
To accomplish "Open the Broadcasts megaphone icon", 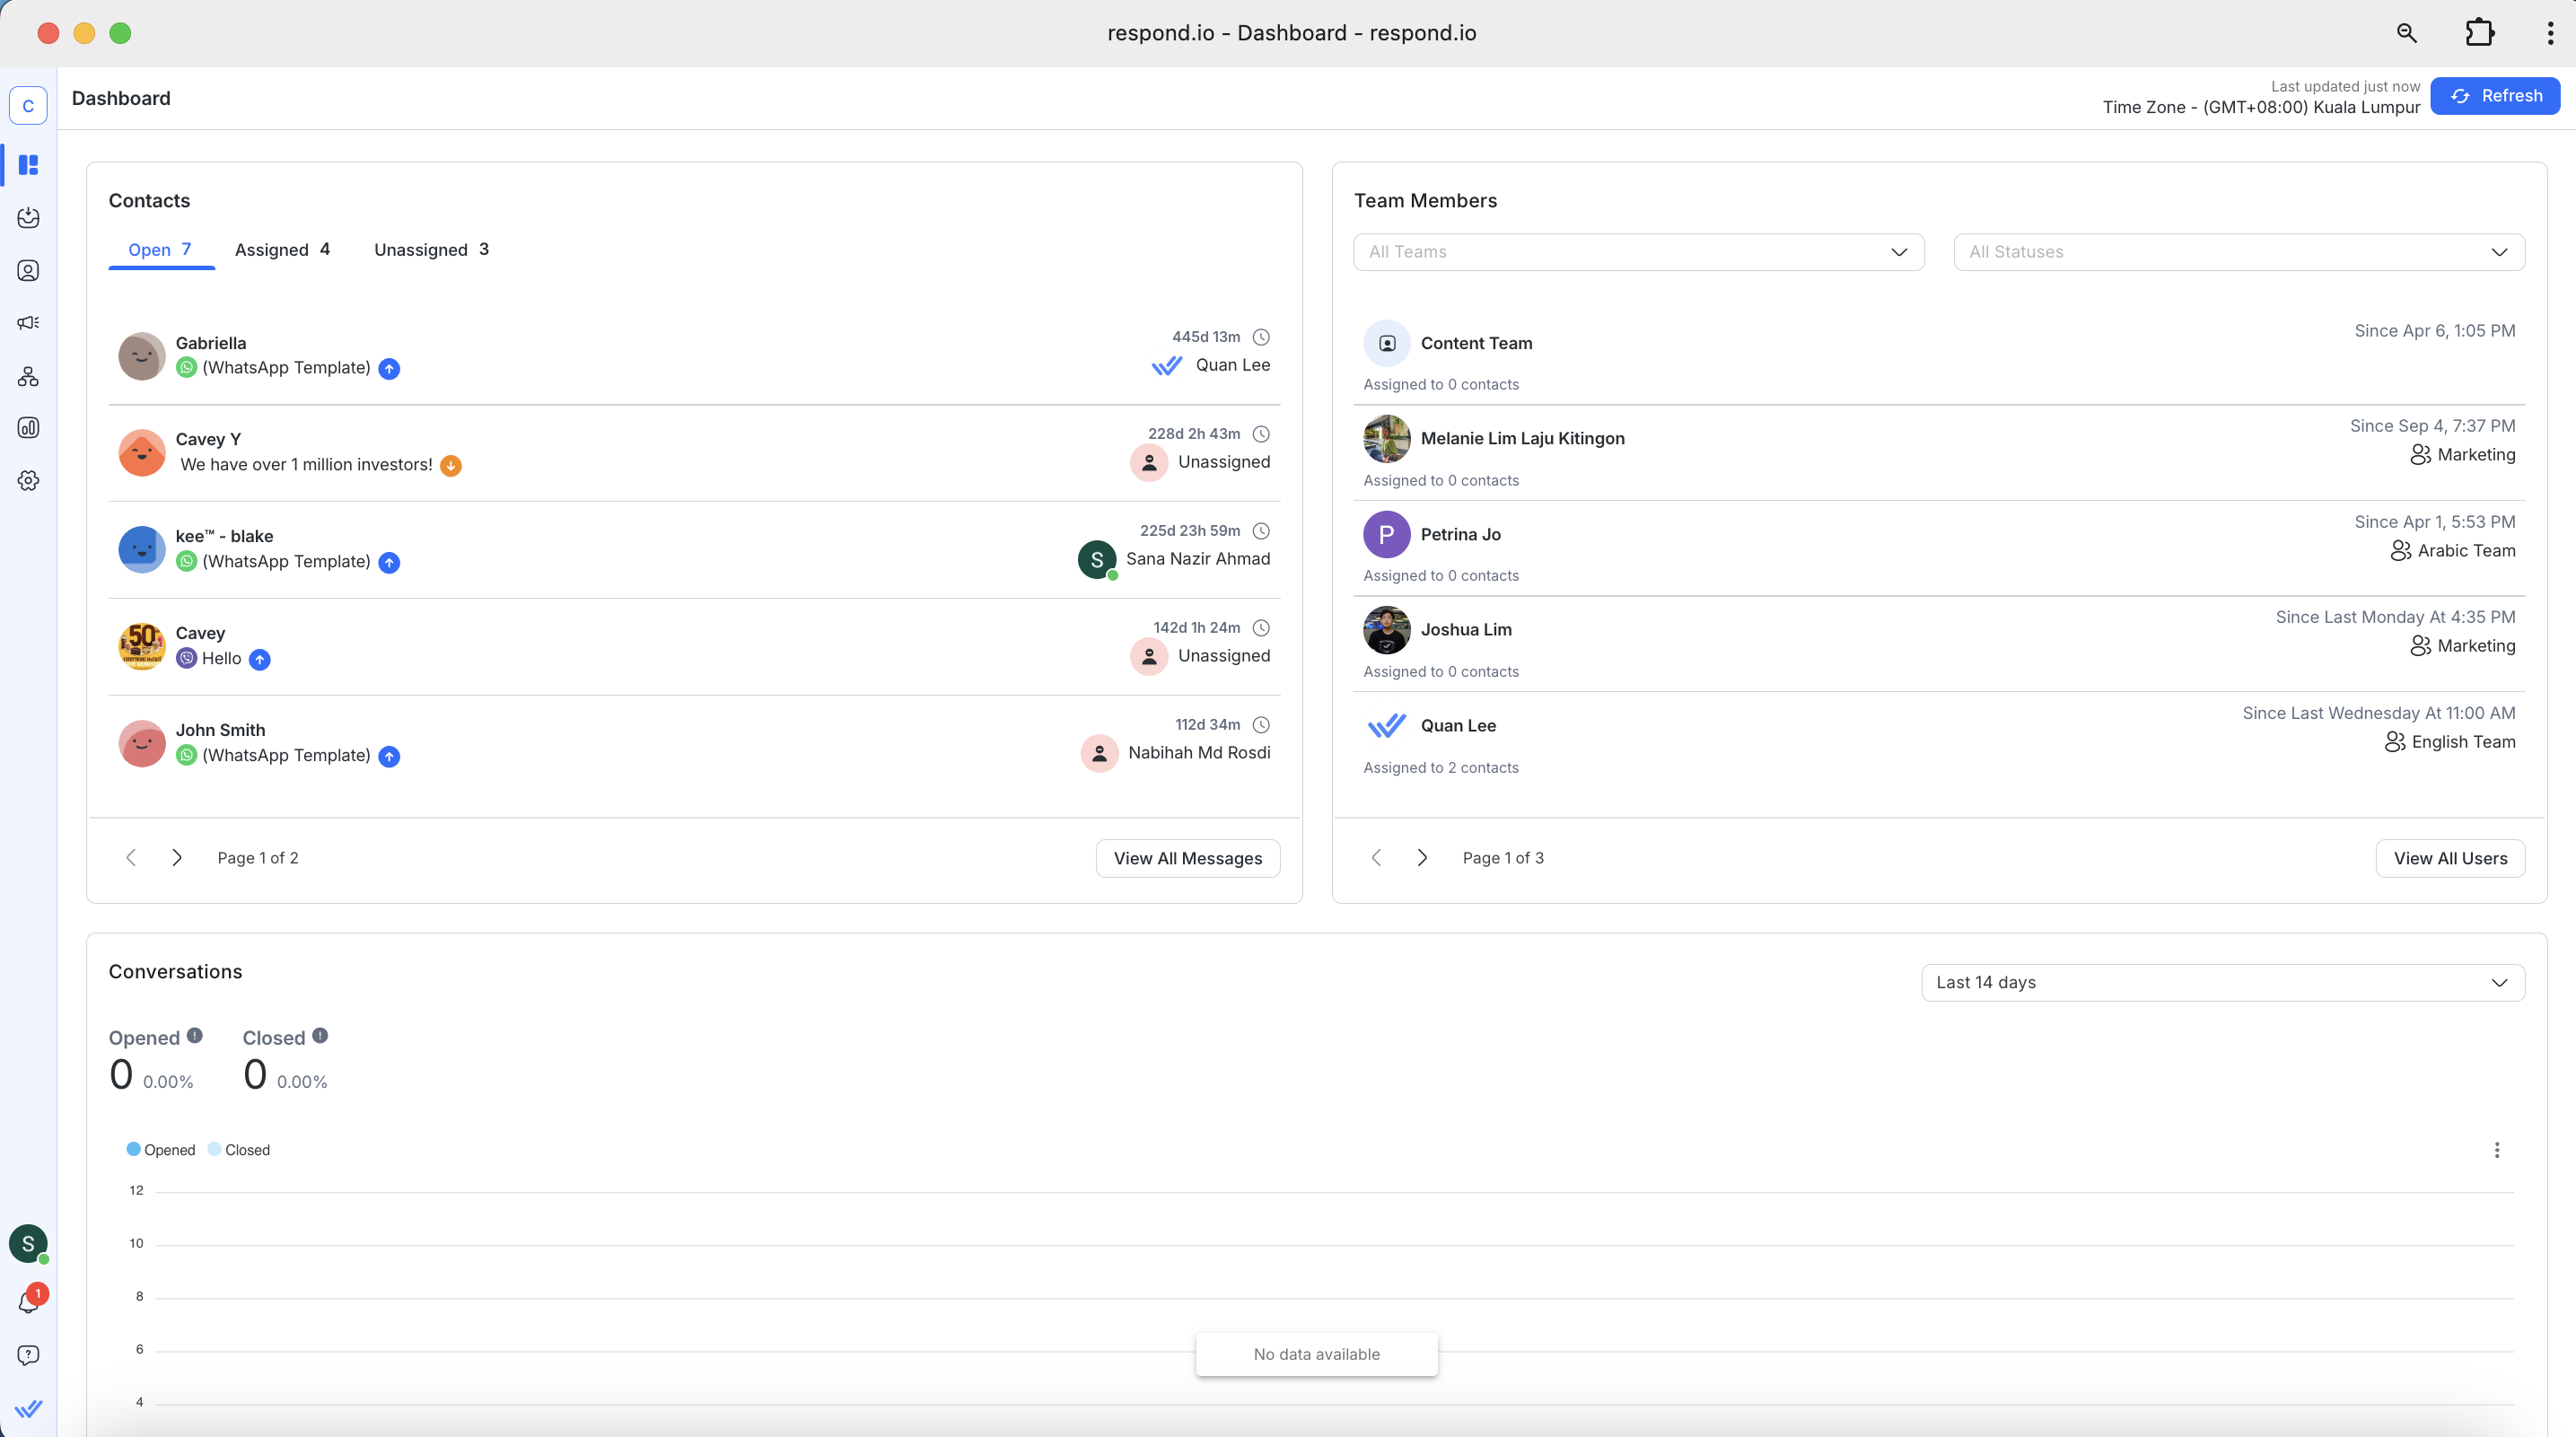I will click(x=28, y=323).
